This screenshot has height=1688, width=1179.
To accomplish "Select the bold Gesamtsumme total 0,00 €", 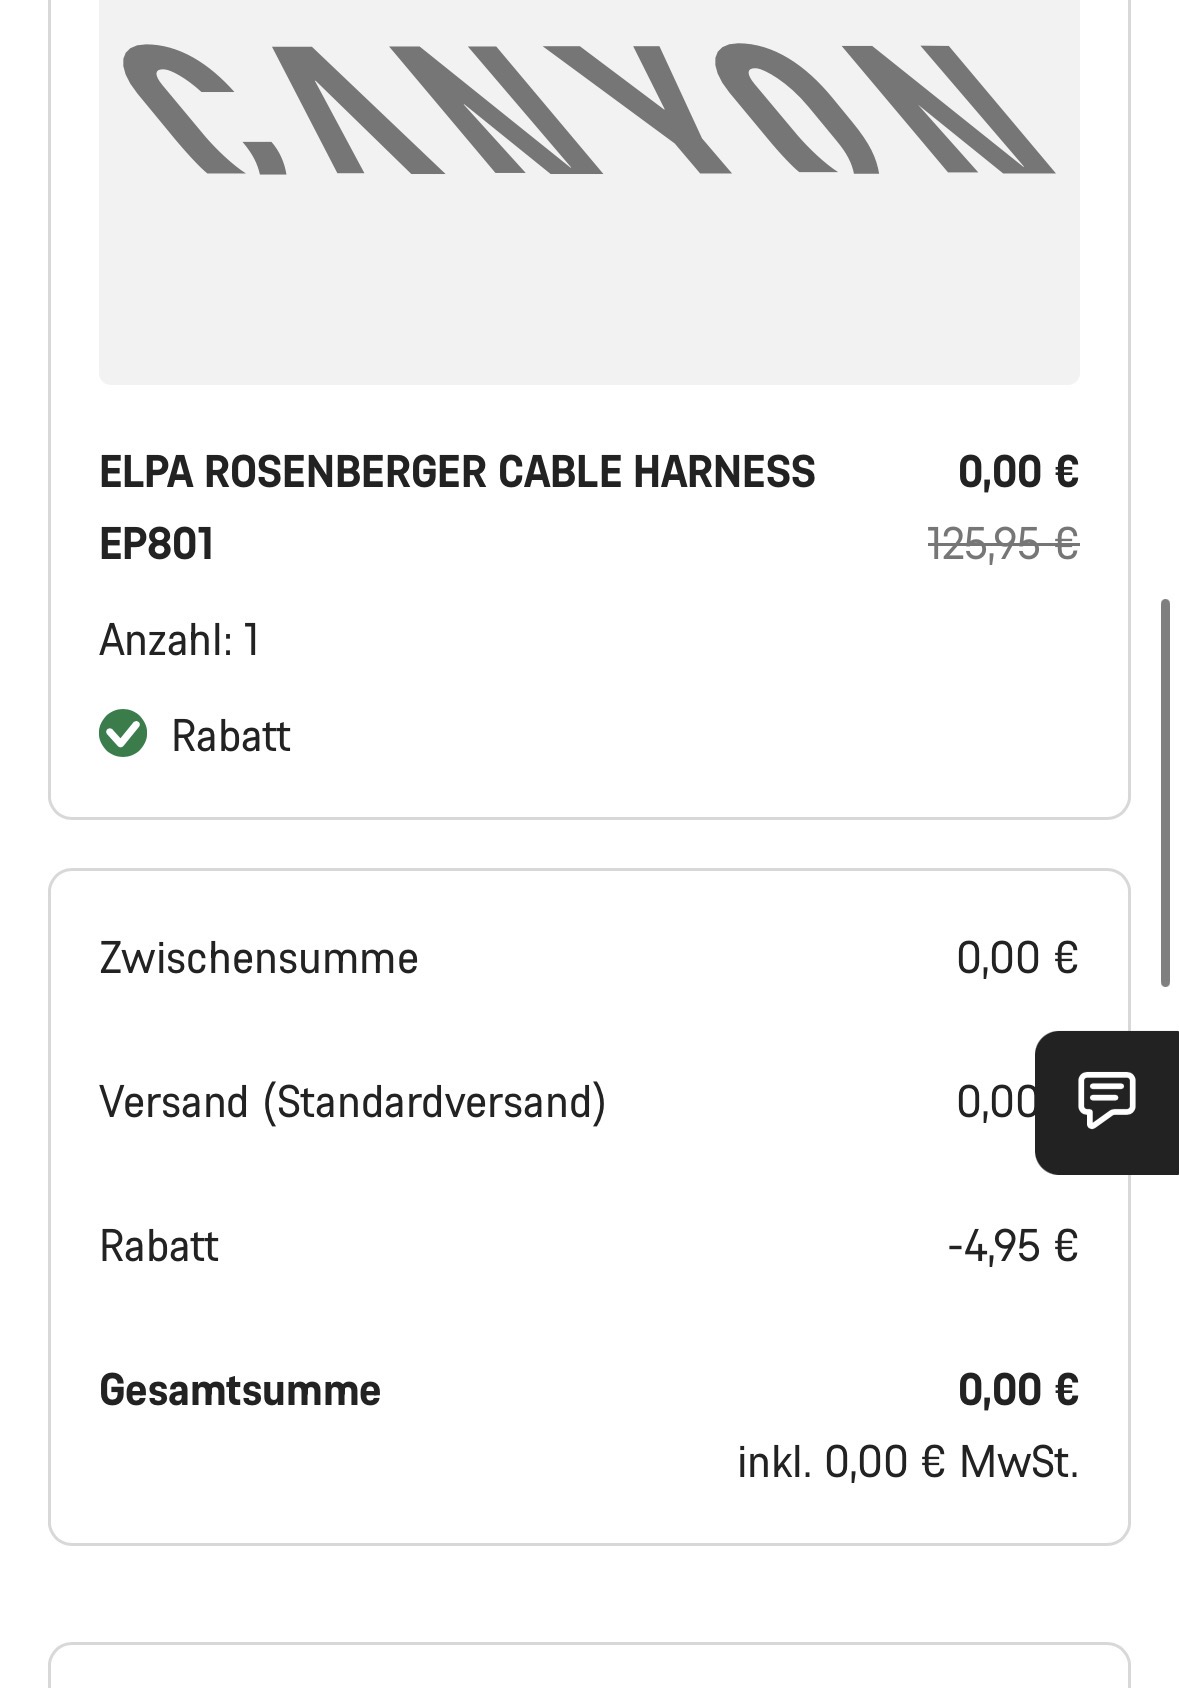I will pos(1018,1390).
